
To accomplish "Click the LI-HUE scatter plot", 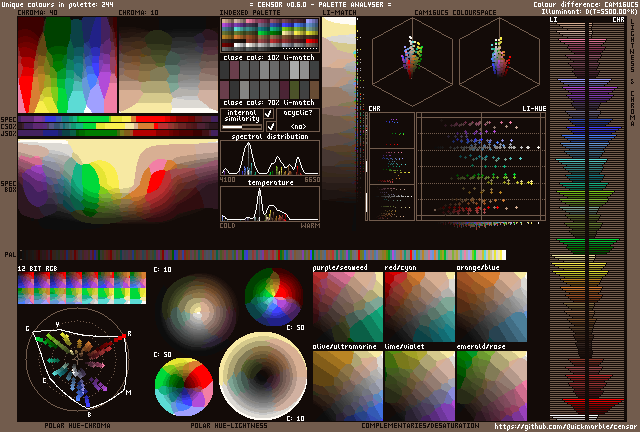I will point(482,166).
